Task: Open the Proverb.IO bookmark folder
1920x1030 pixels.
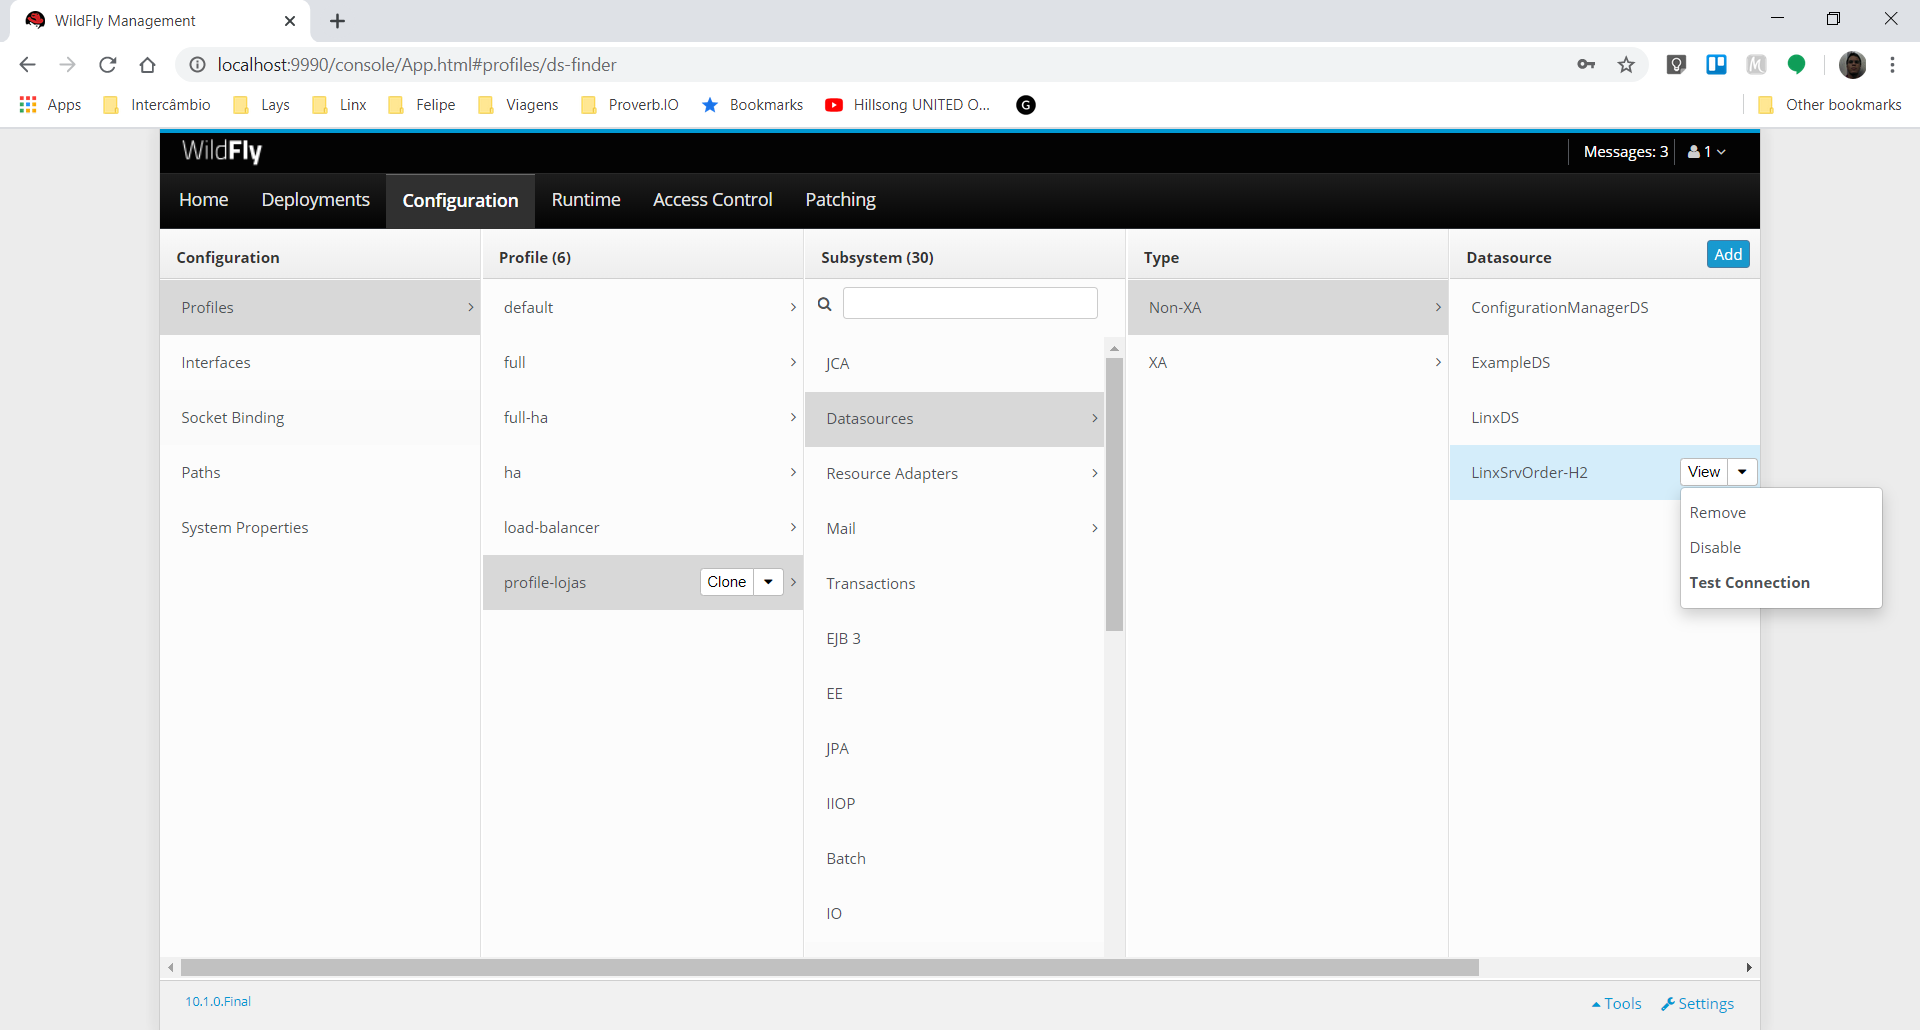Action: [630, 105]
